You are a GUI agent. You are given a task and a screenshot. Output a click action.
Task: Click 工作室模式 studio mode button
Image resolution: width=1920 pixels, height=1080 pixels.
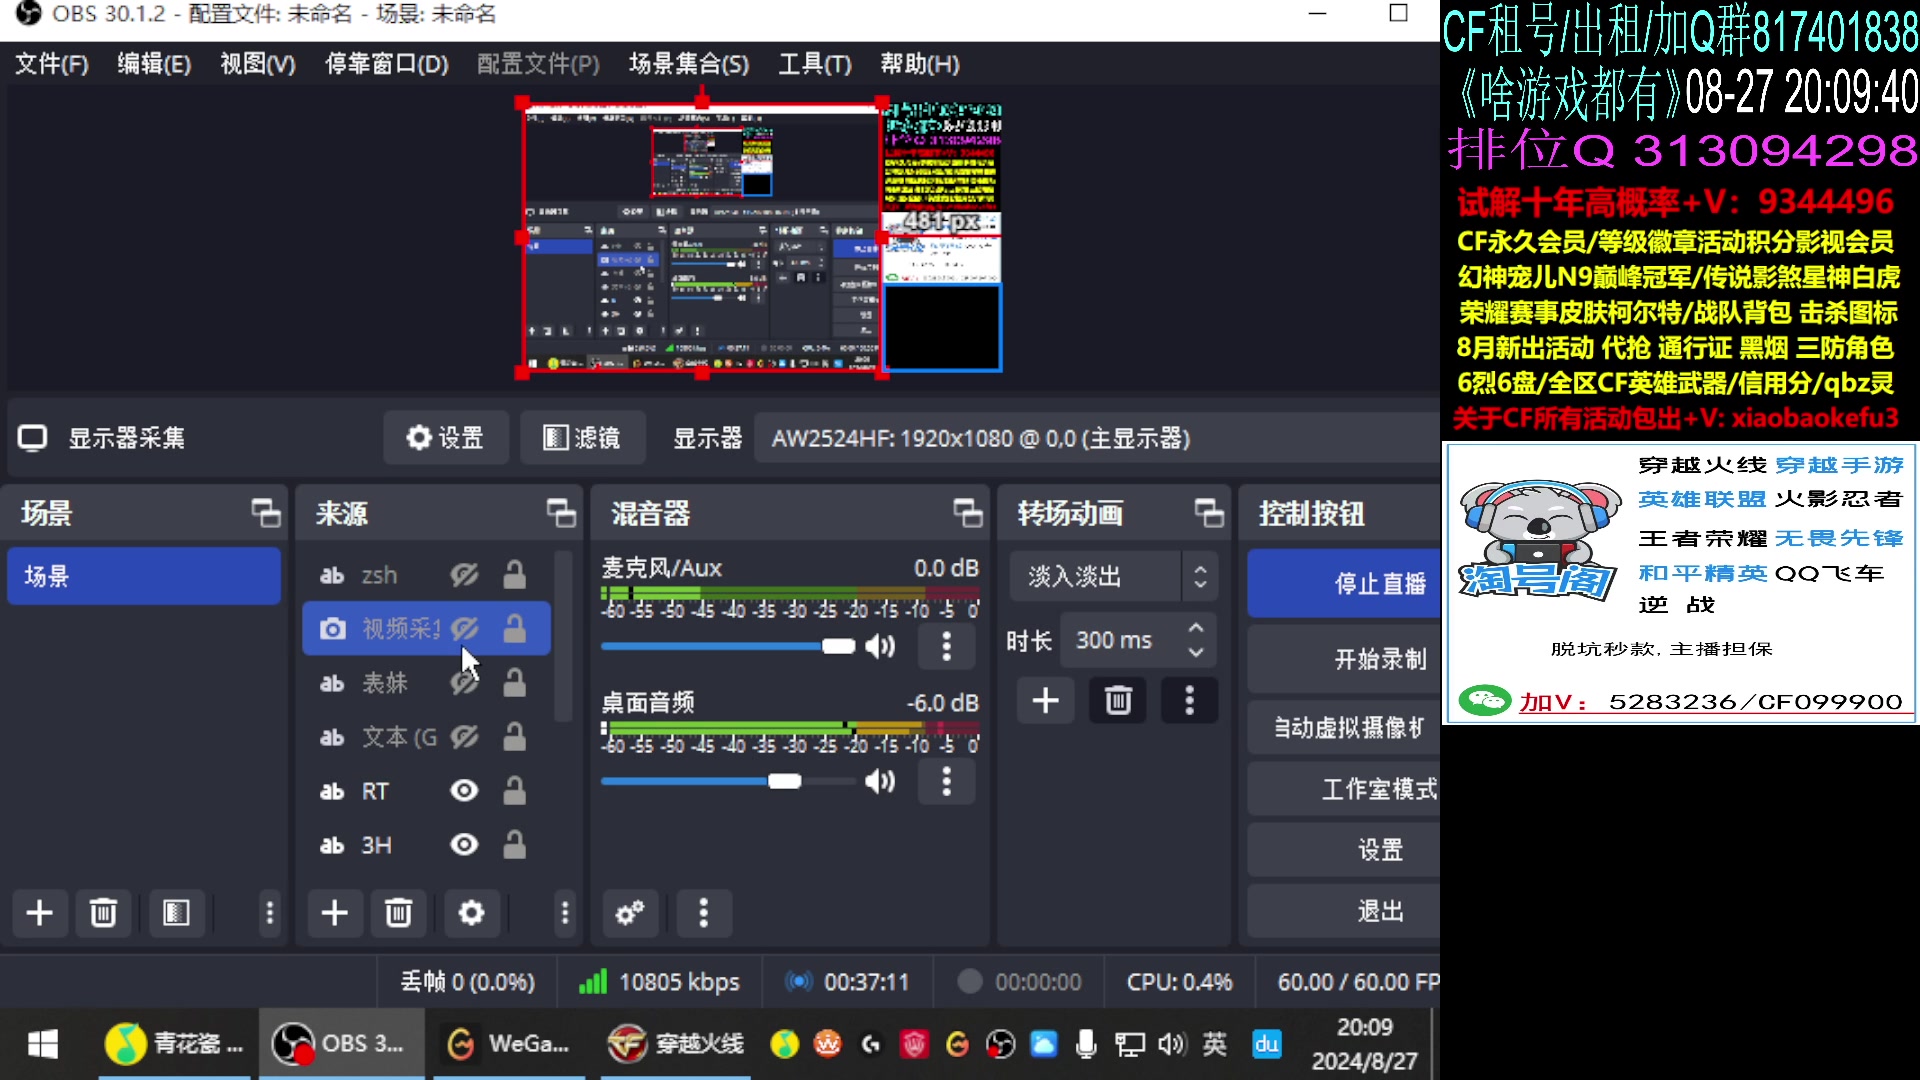(1344, 789)
